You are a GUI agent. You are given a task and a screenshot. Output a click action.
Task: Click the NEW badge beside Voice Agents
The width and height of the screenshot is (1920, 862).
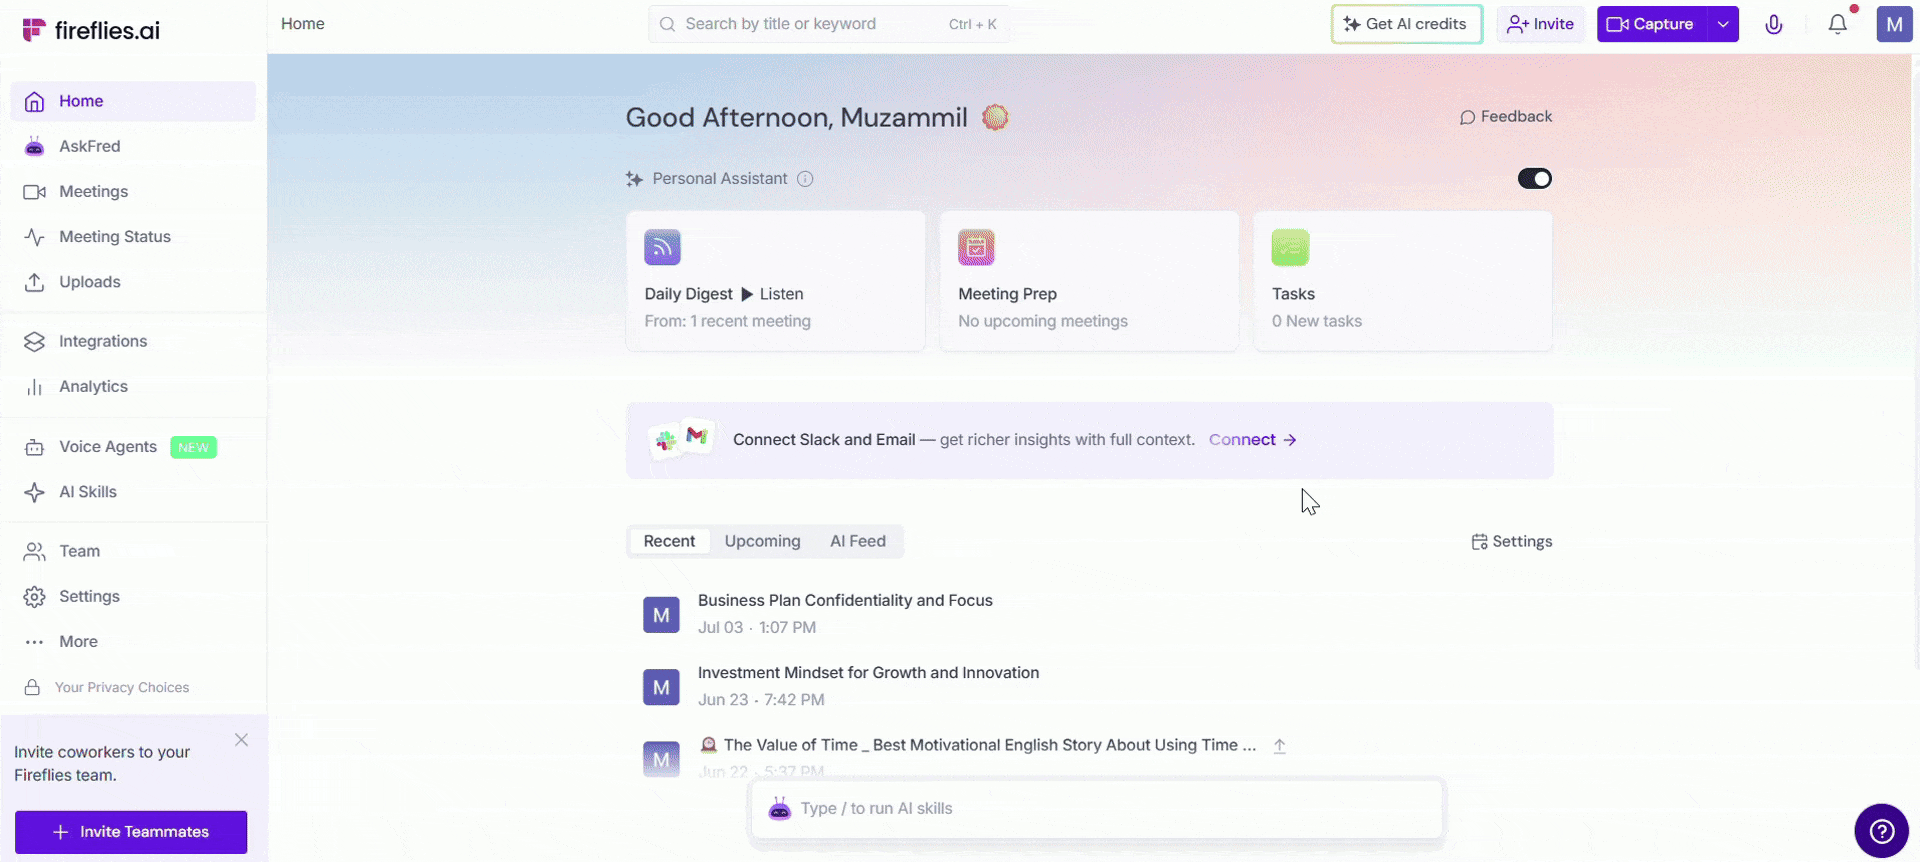click(194, 448)
